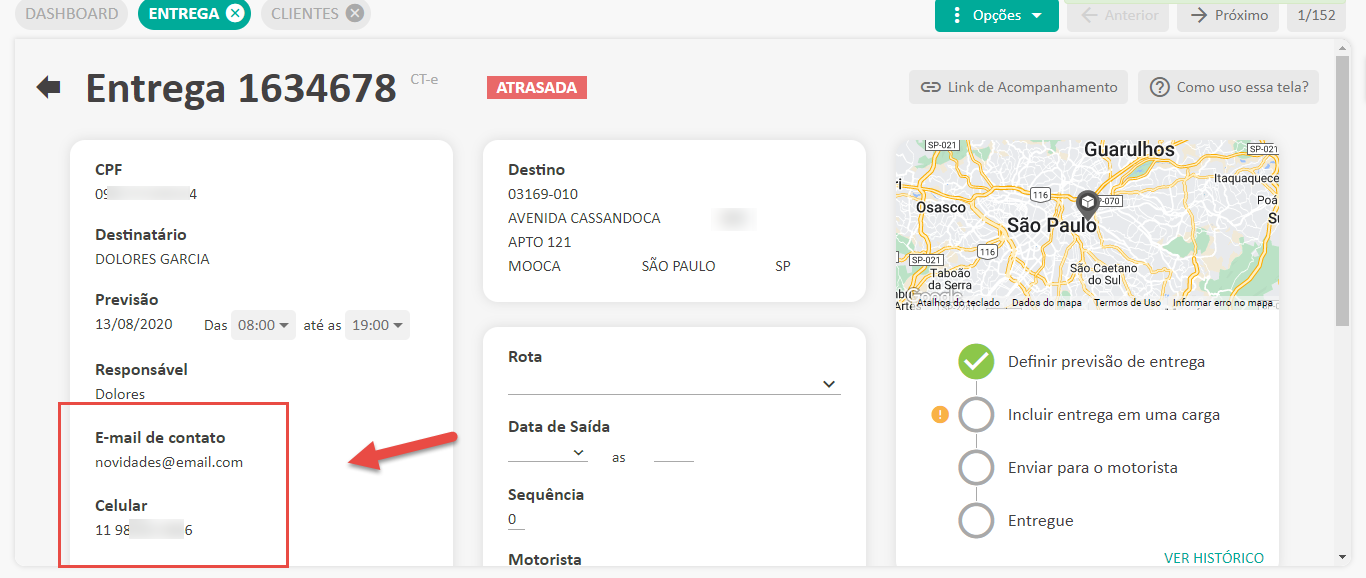Screen dimensions: 1366x578
Task: Close the CLIENTES tab with its X
Action: point(354,14)
